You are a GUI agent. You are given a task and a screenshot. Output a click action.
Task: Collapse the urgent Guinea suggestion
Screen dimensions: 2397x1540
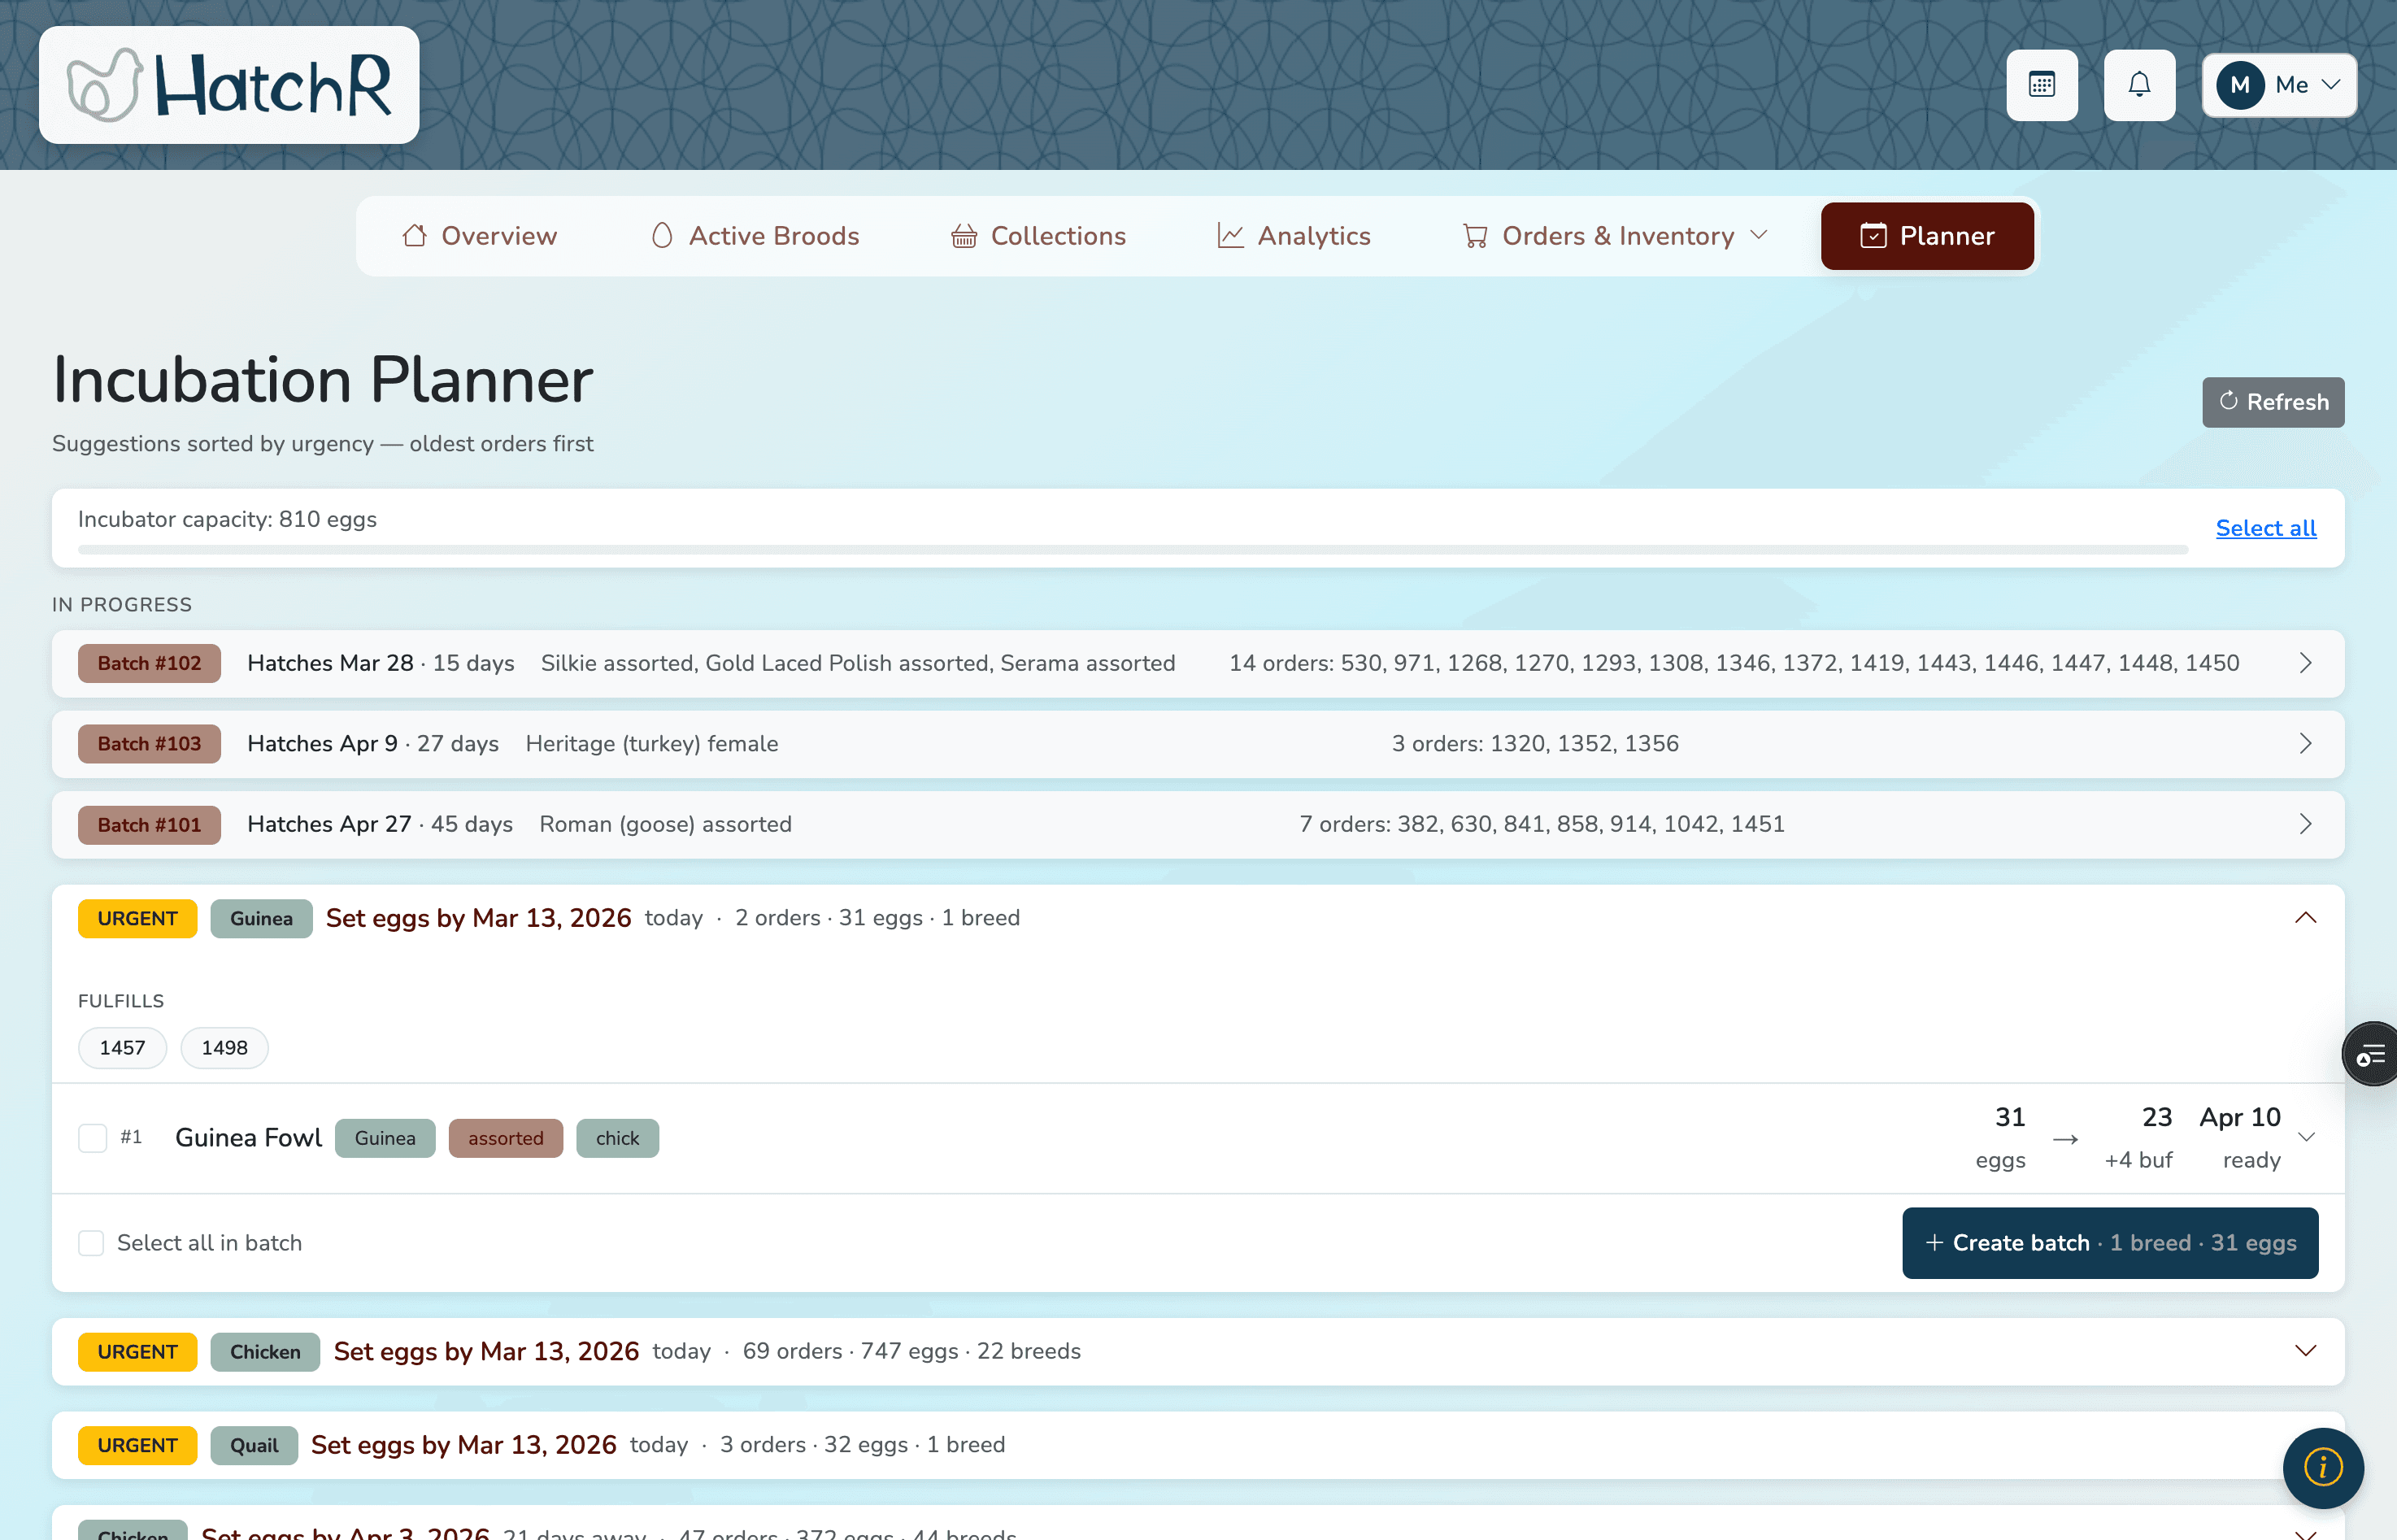(x=2306, y=917)
